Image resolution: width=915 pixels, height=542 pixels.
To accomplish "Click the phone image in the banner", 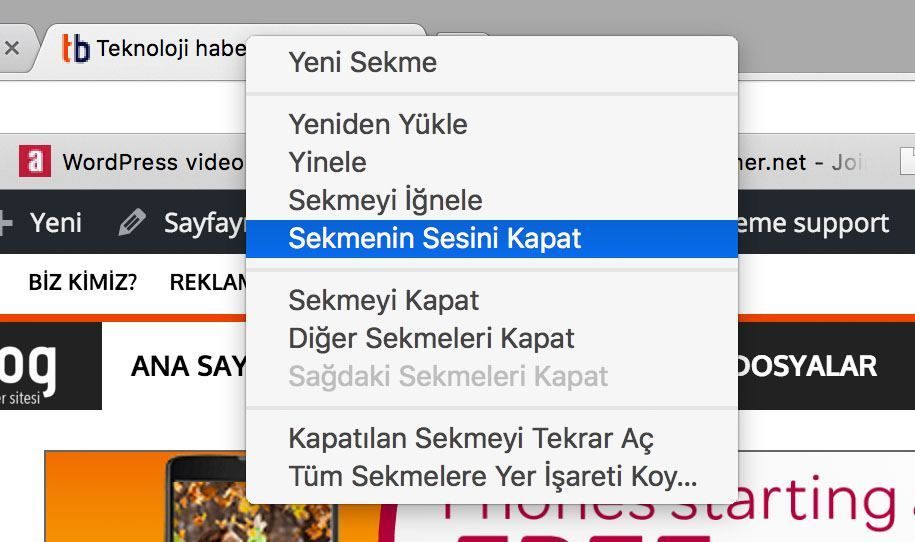I will pos(252,500).
